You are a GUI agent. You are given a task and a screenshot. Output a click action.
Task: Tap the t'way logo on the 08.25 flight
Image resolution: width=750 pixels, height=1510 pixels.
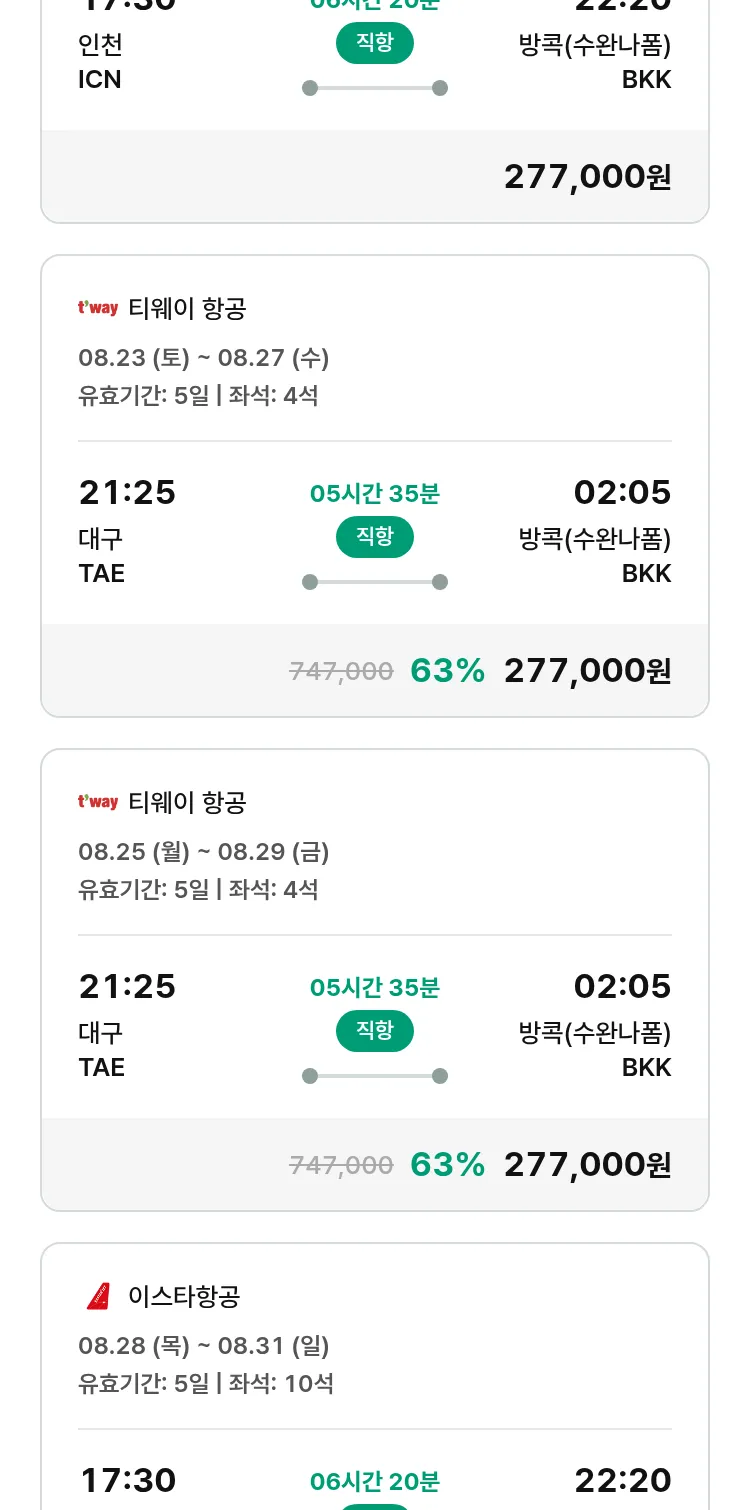pos(98,802)
